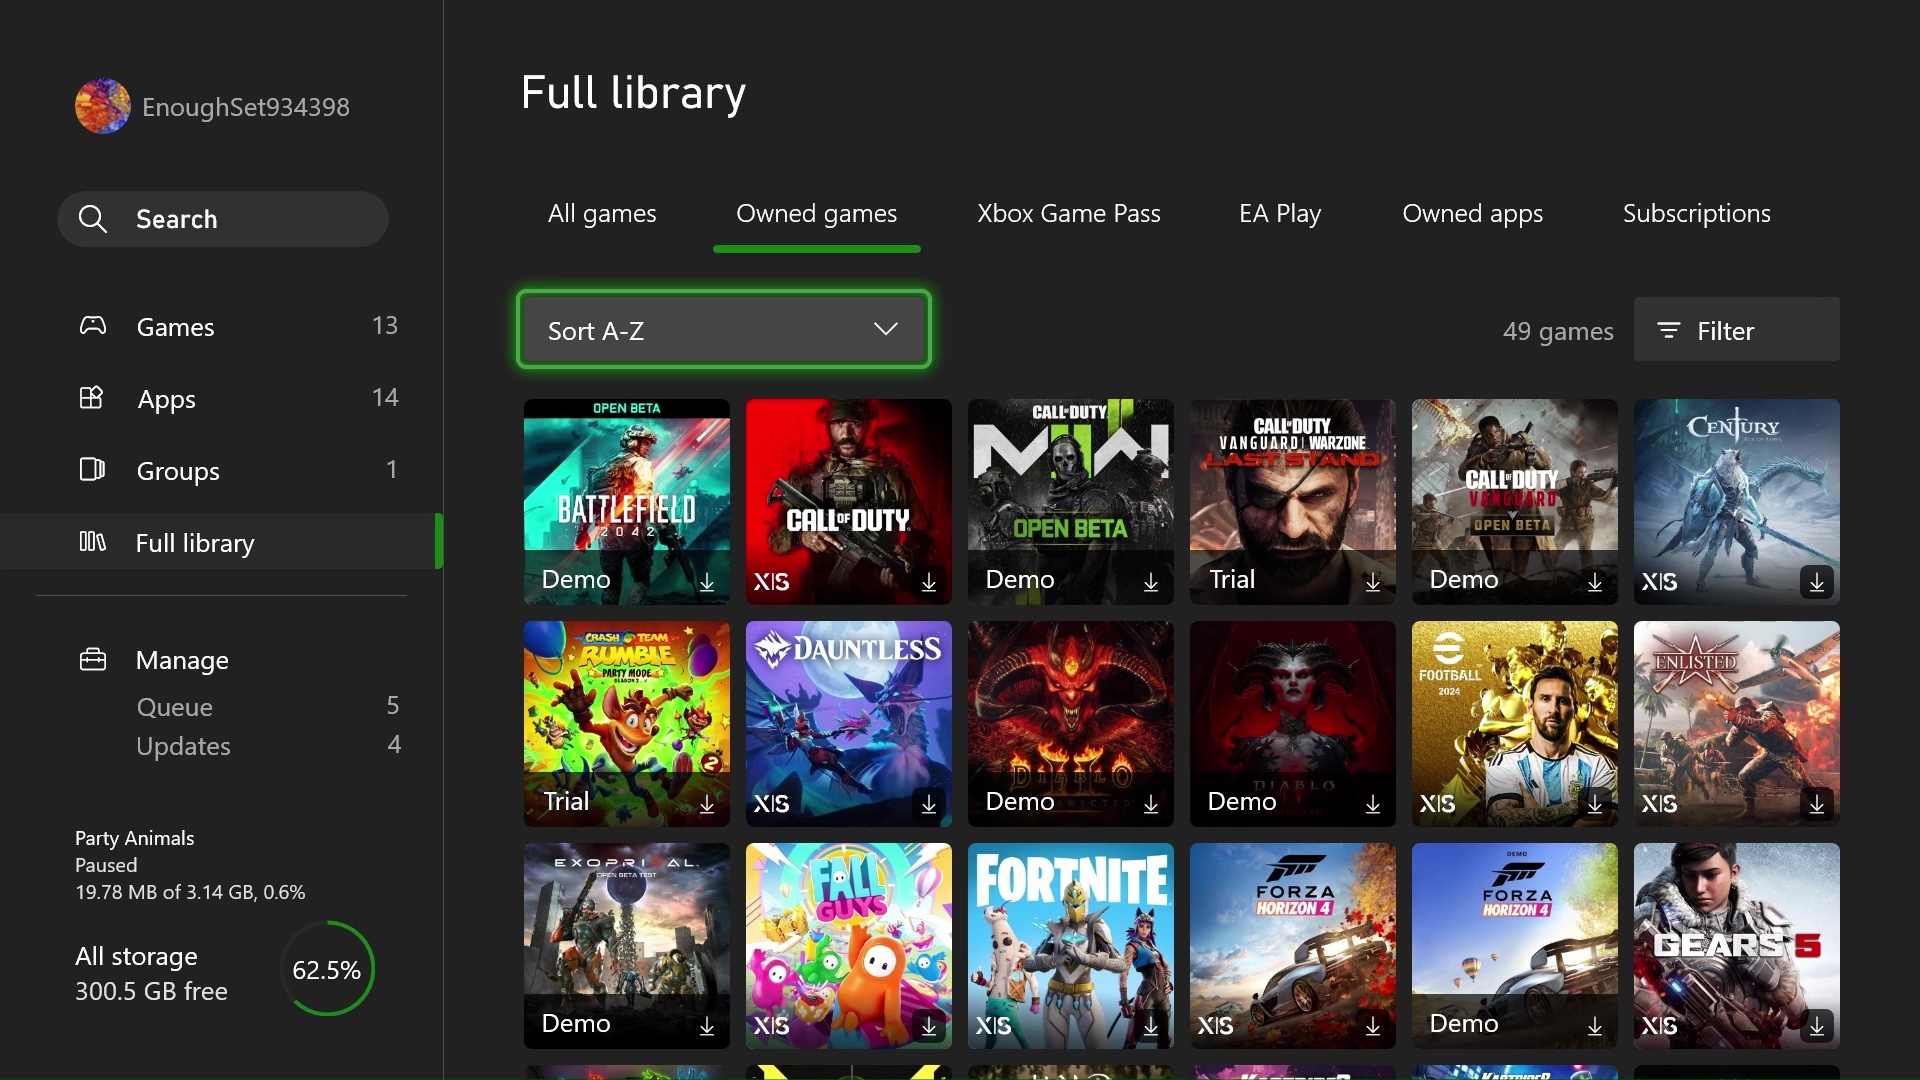The height and width of the screenshot is (1080, 1920).
Task: Switch to the All games tab
Action: 602,214
